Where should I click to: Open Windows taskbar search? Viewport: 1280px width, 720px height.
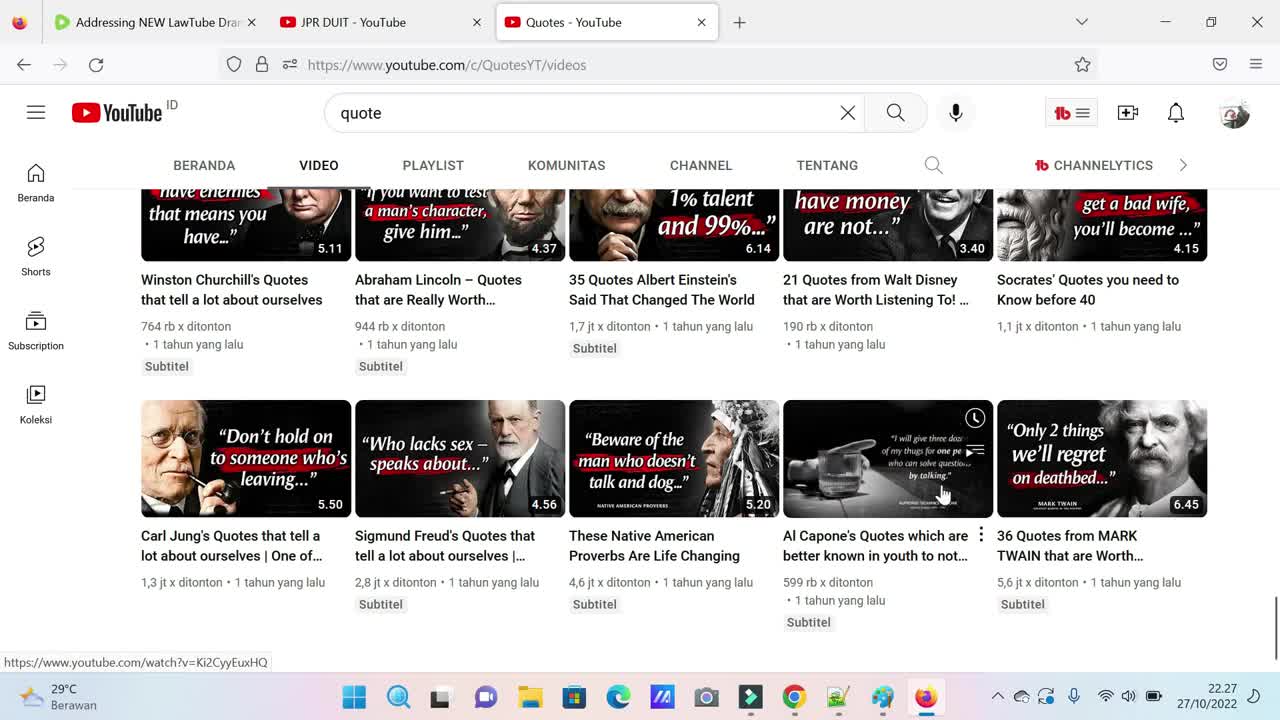398,697
